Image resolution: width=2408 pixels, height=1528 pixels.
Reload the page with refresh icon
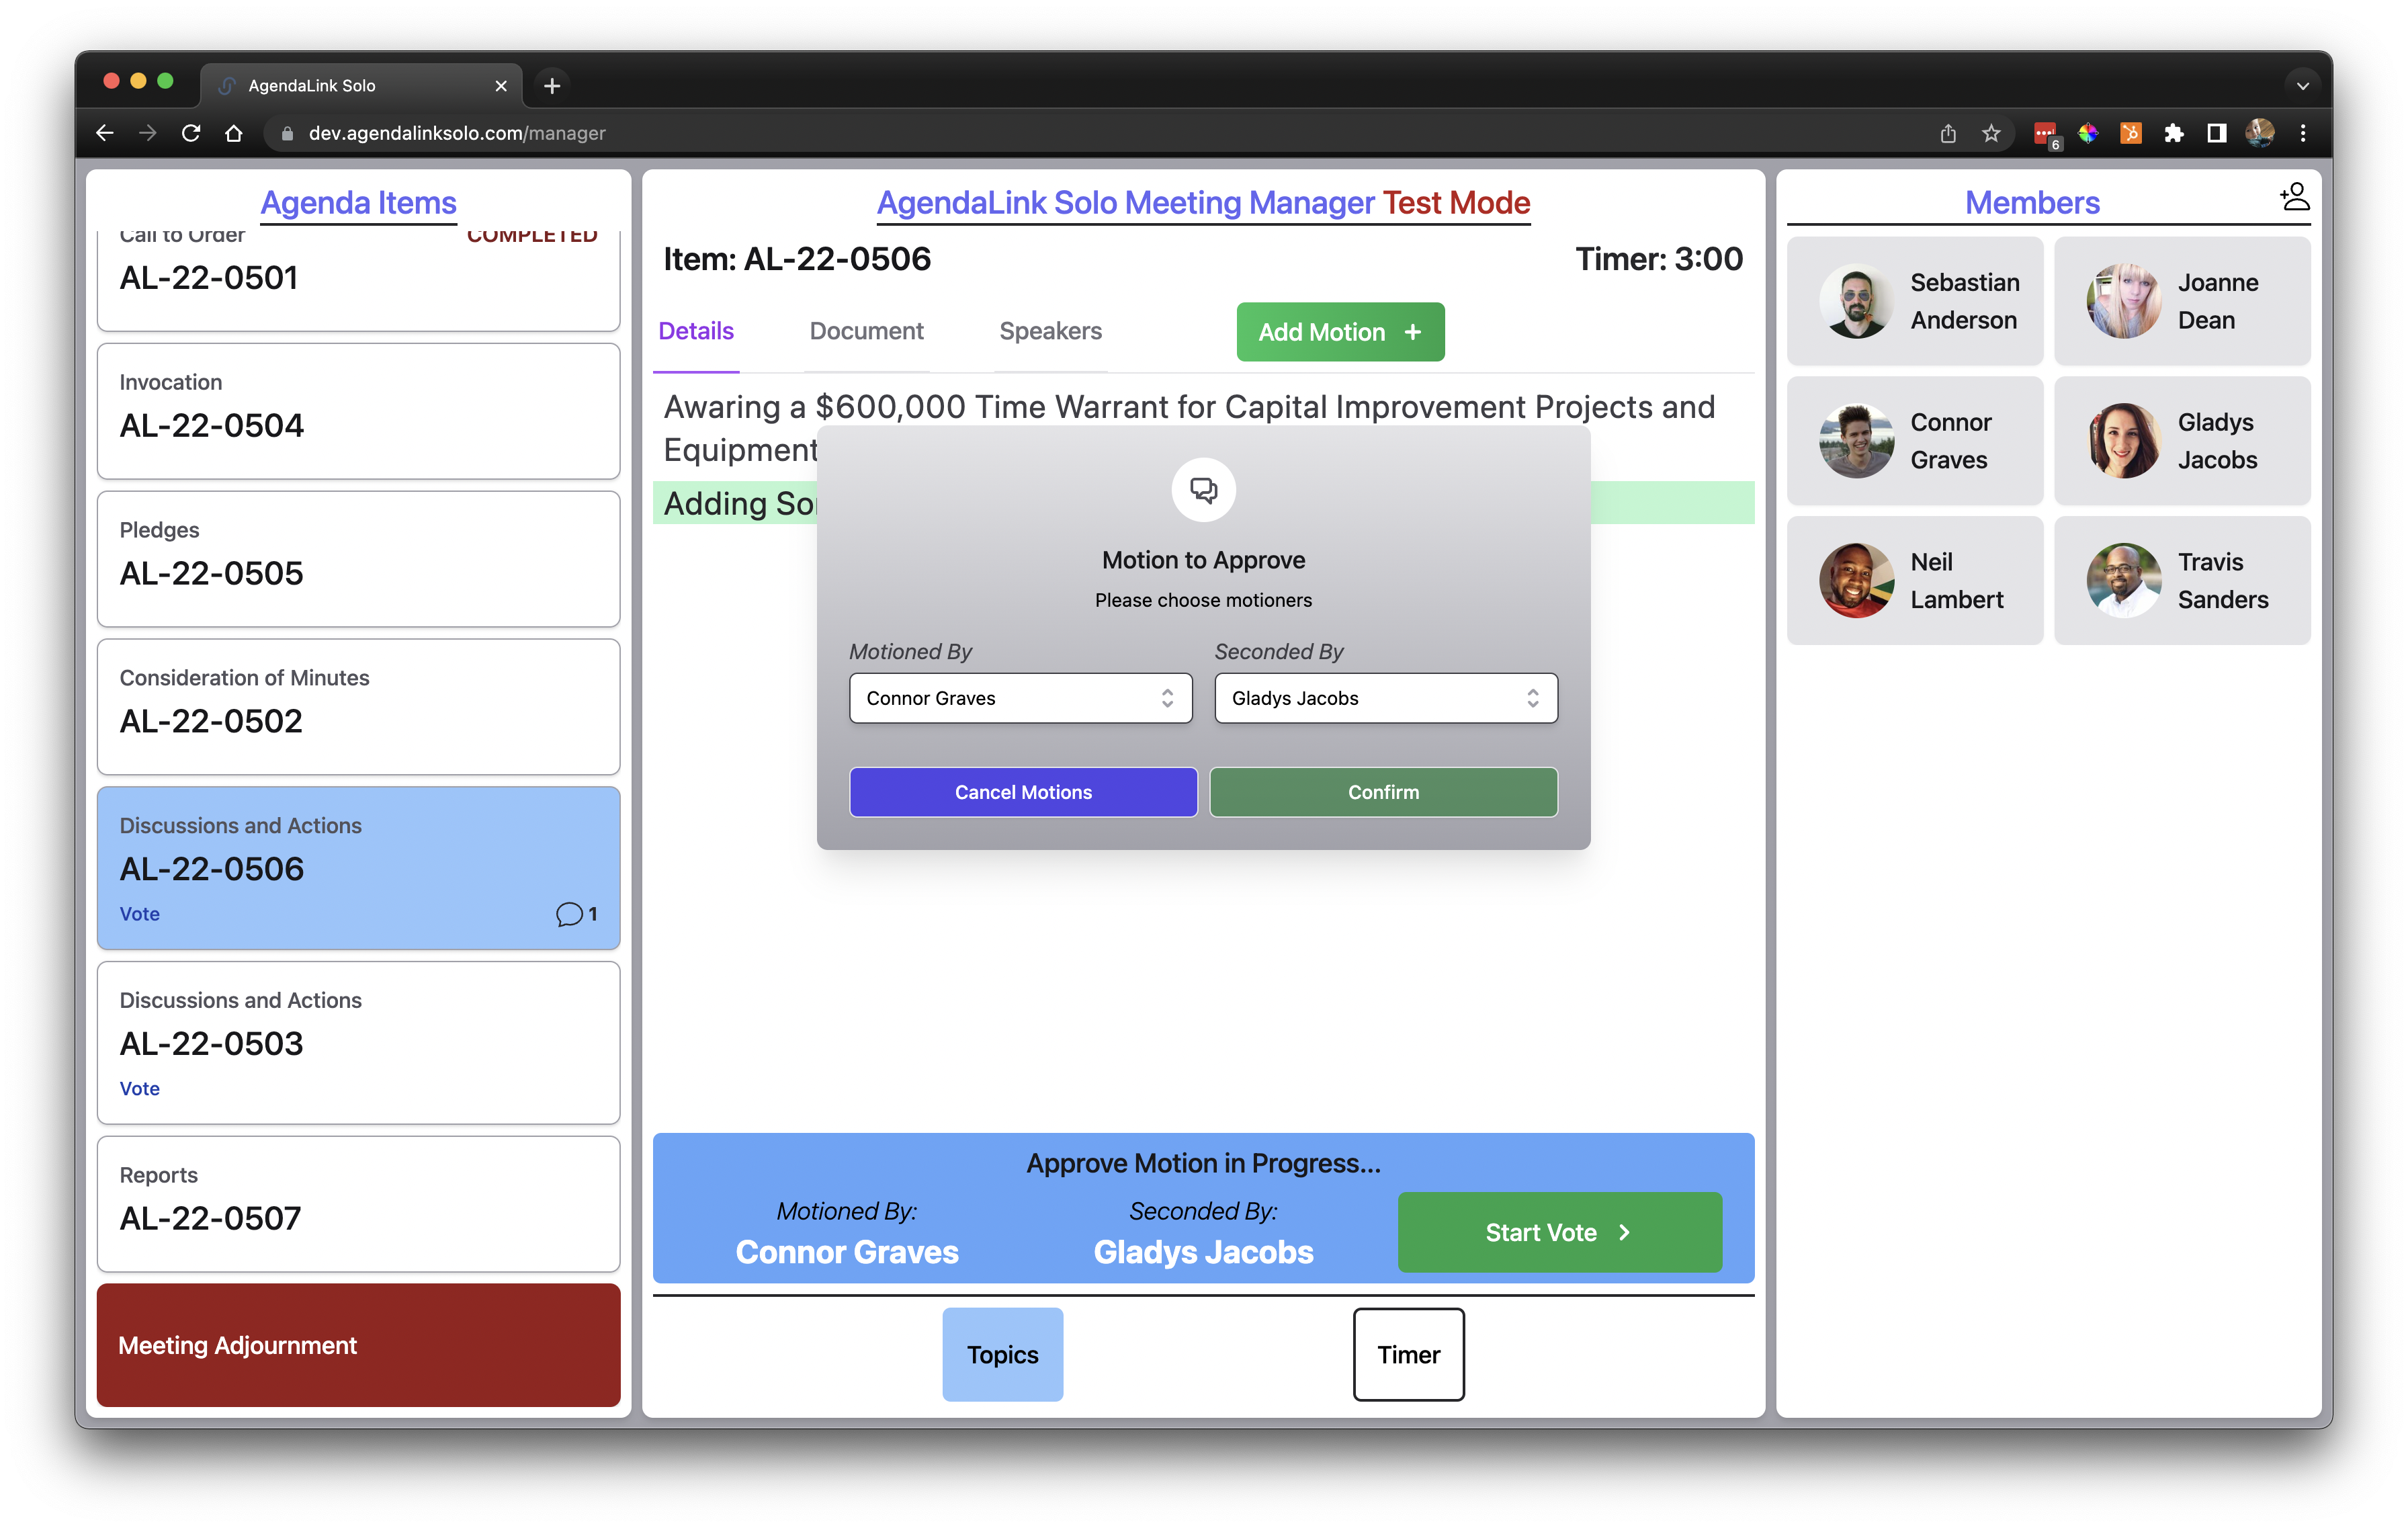(191, 133)
